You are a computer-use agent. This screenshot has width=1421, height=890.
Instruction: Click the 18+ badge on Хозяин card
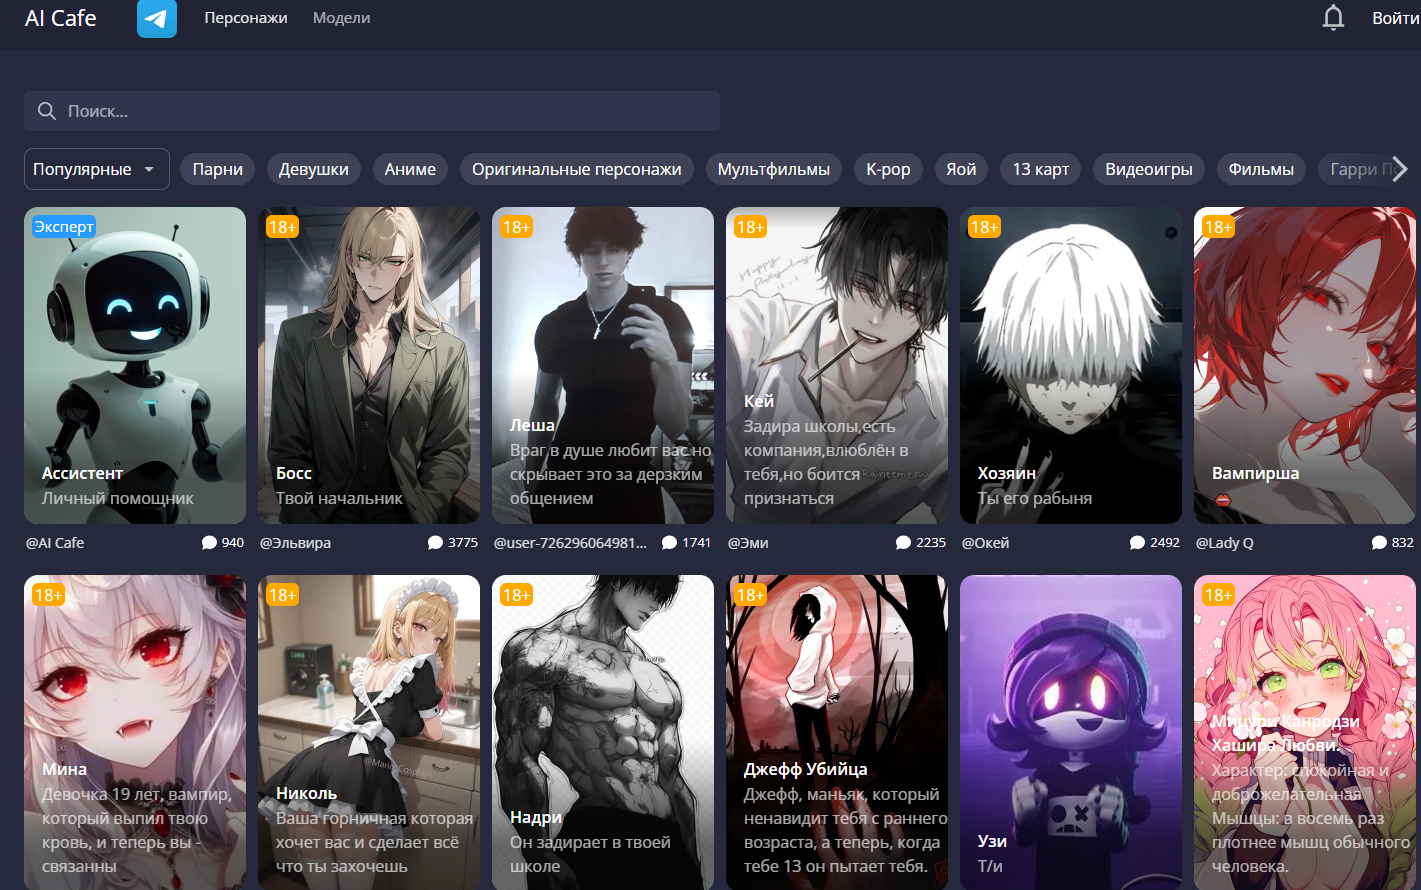pos(984,227)
